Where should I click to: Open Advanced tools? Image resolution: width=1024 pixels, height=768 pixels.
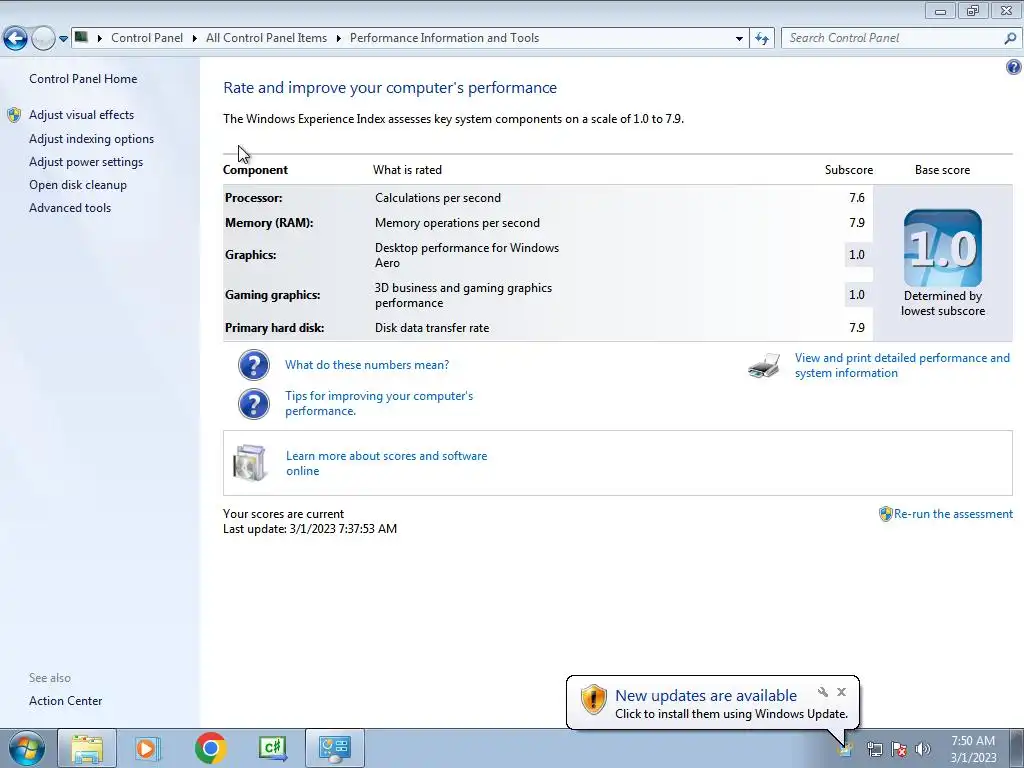click(70, 208)
